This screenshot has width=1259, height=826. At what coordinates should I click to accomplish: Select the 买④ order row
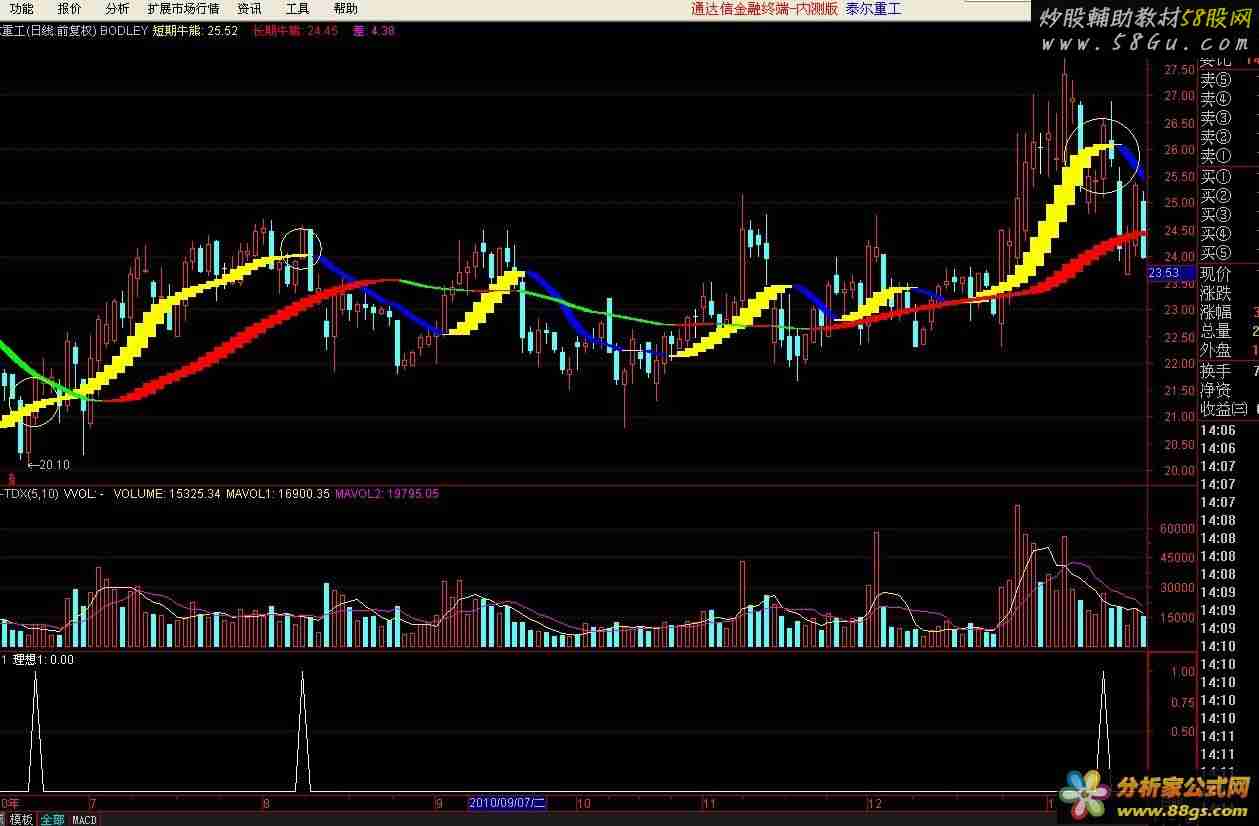tap(1218, 234)
